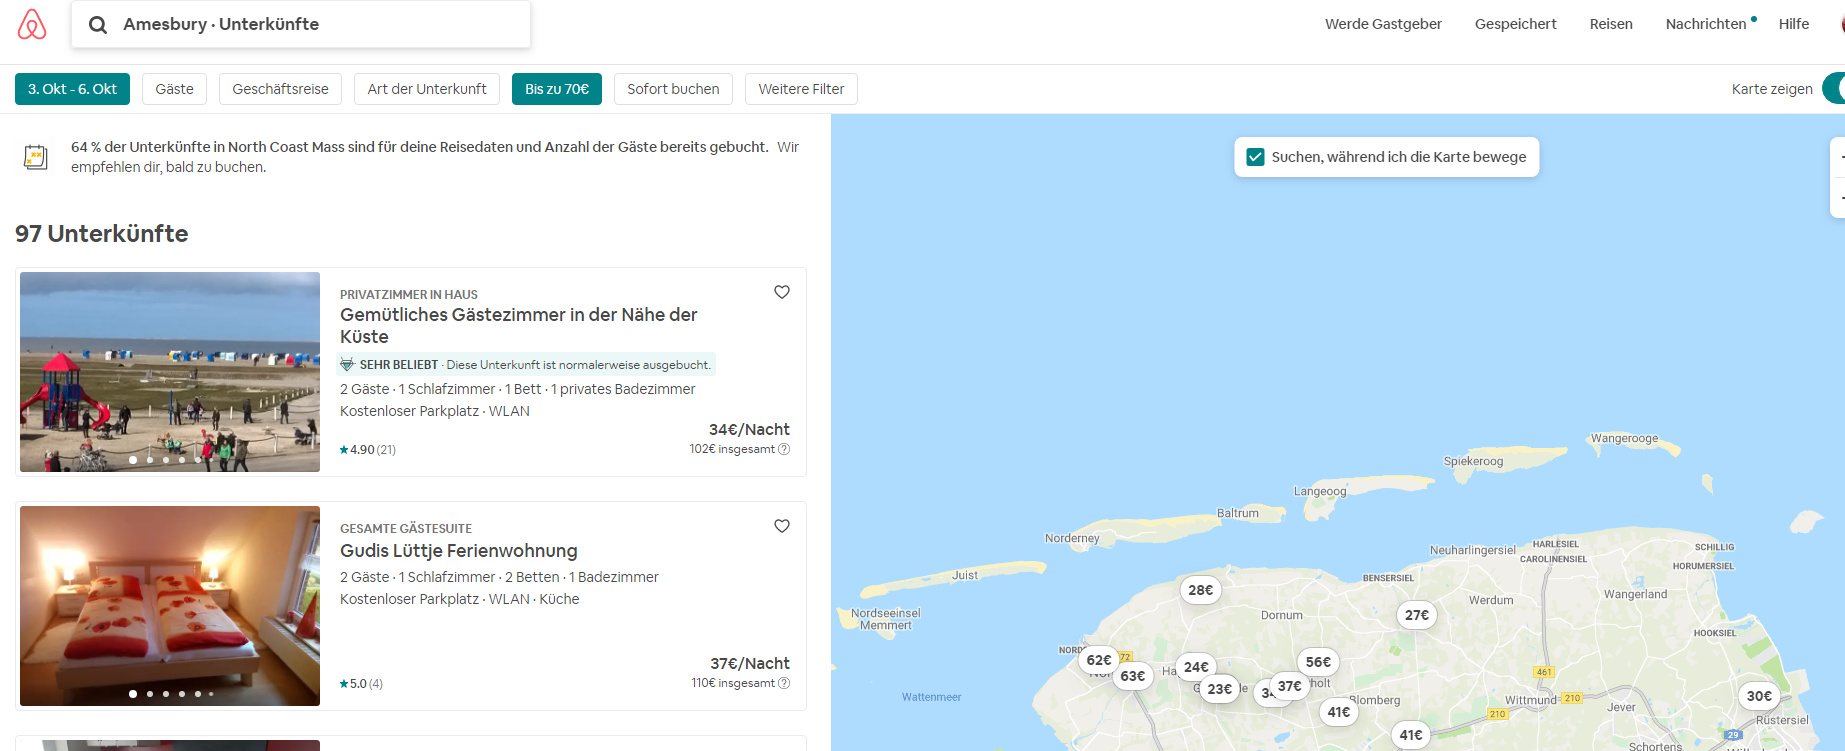Open the 'Gäste' filter
This screenshot has width=1845, height=751.
click(175, 89)
